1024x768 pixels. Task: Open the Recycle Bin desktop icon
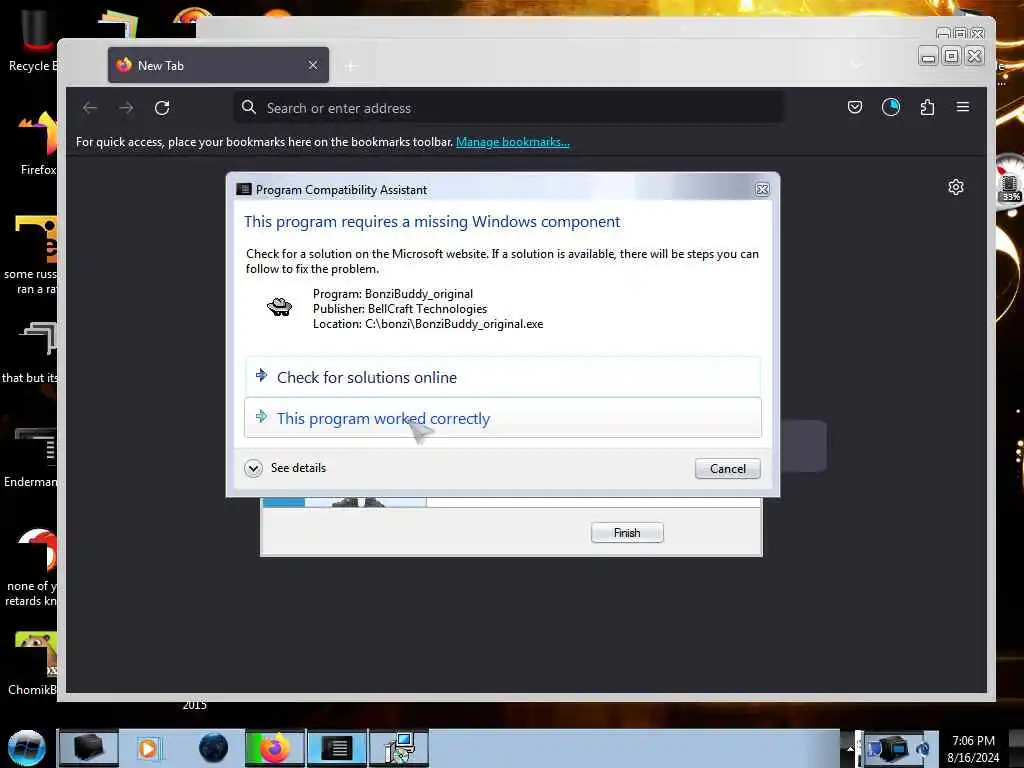34,40
